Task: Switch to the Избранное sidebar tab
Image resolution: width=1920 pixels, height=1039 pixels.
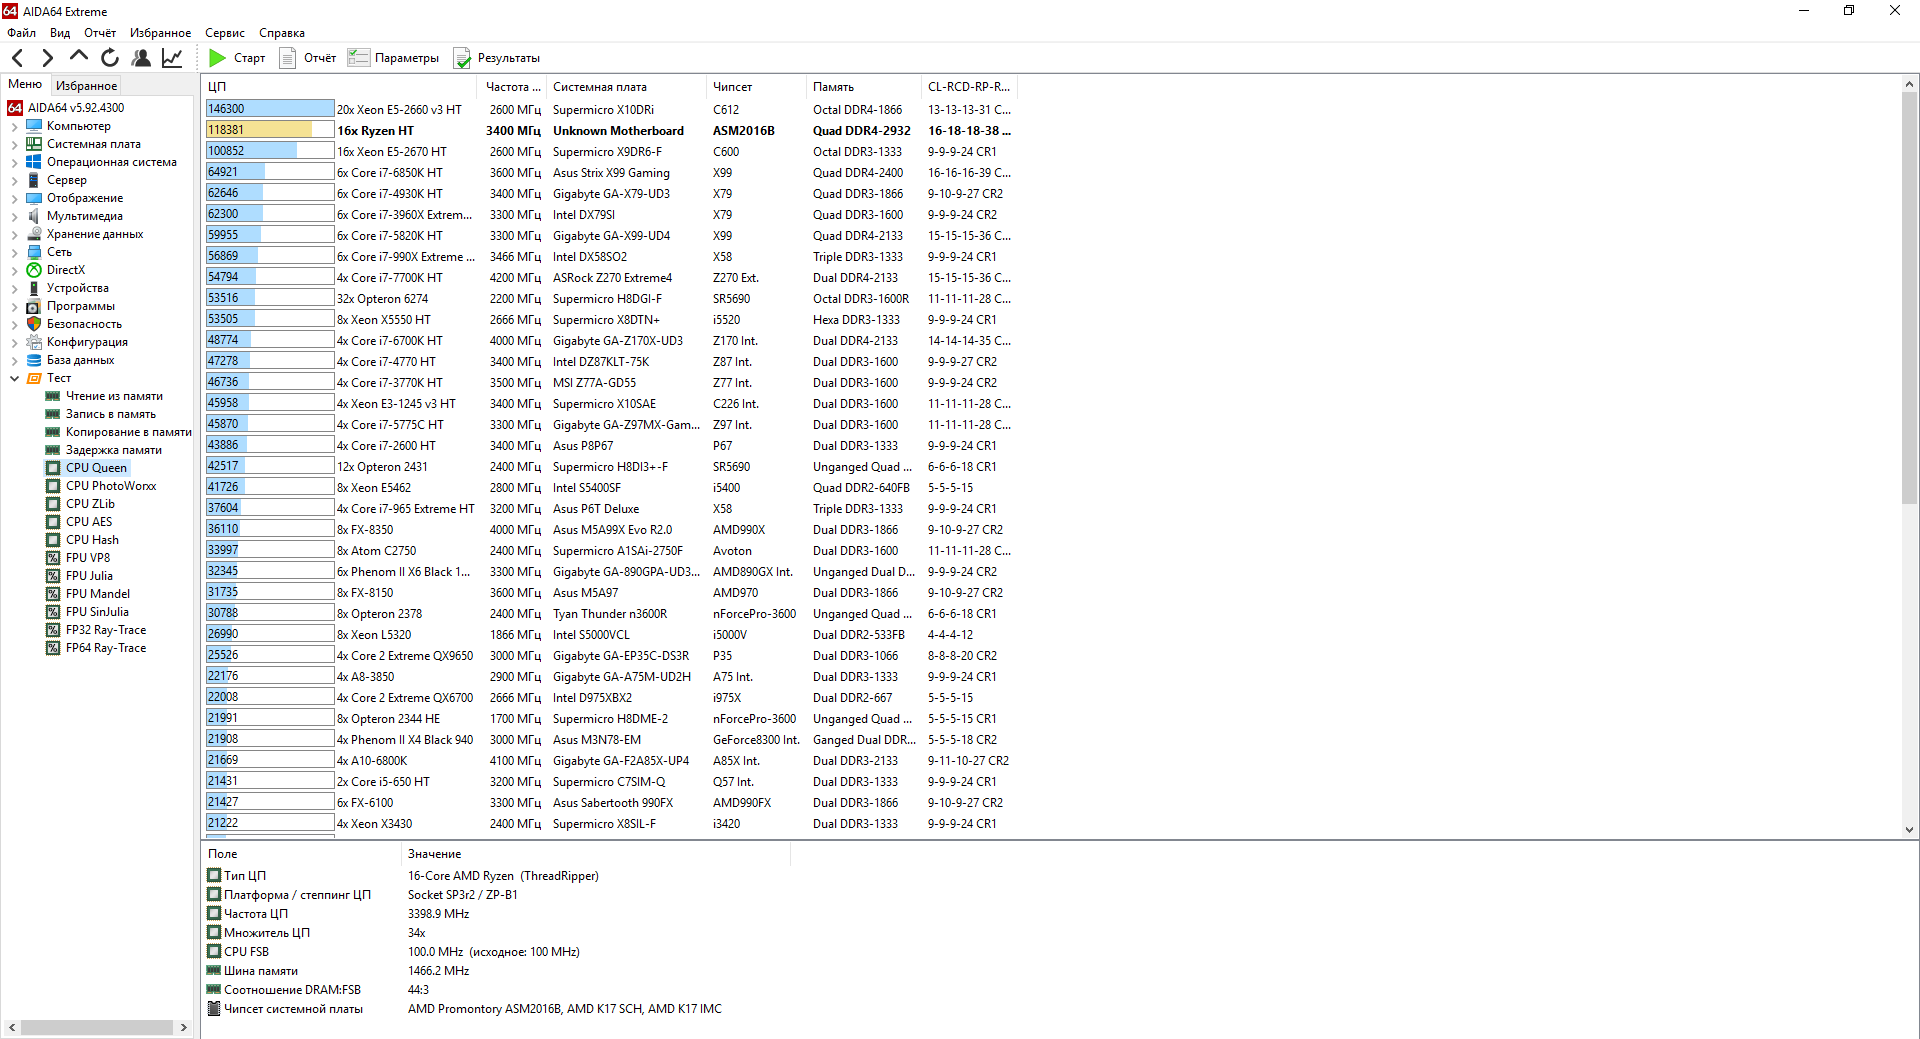Action: click(86, 86)
